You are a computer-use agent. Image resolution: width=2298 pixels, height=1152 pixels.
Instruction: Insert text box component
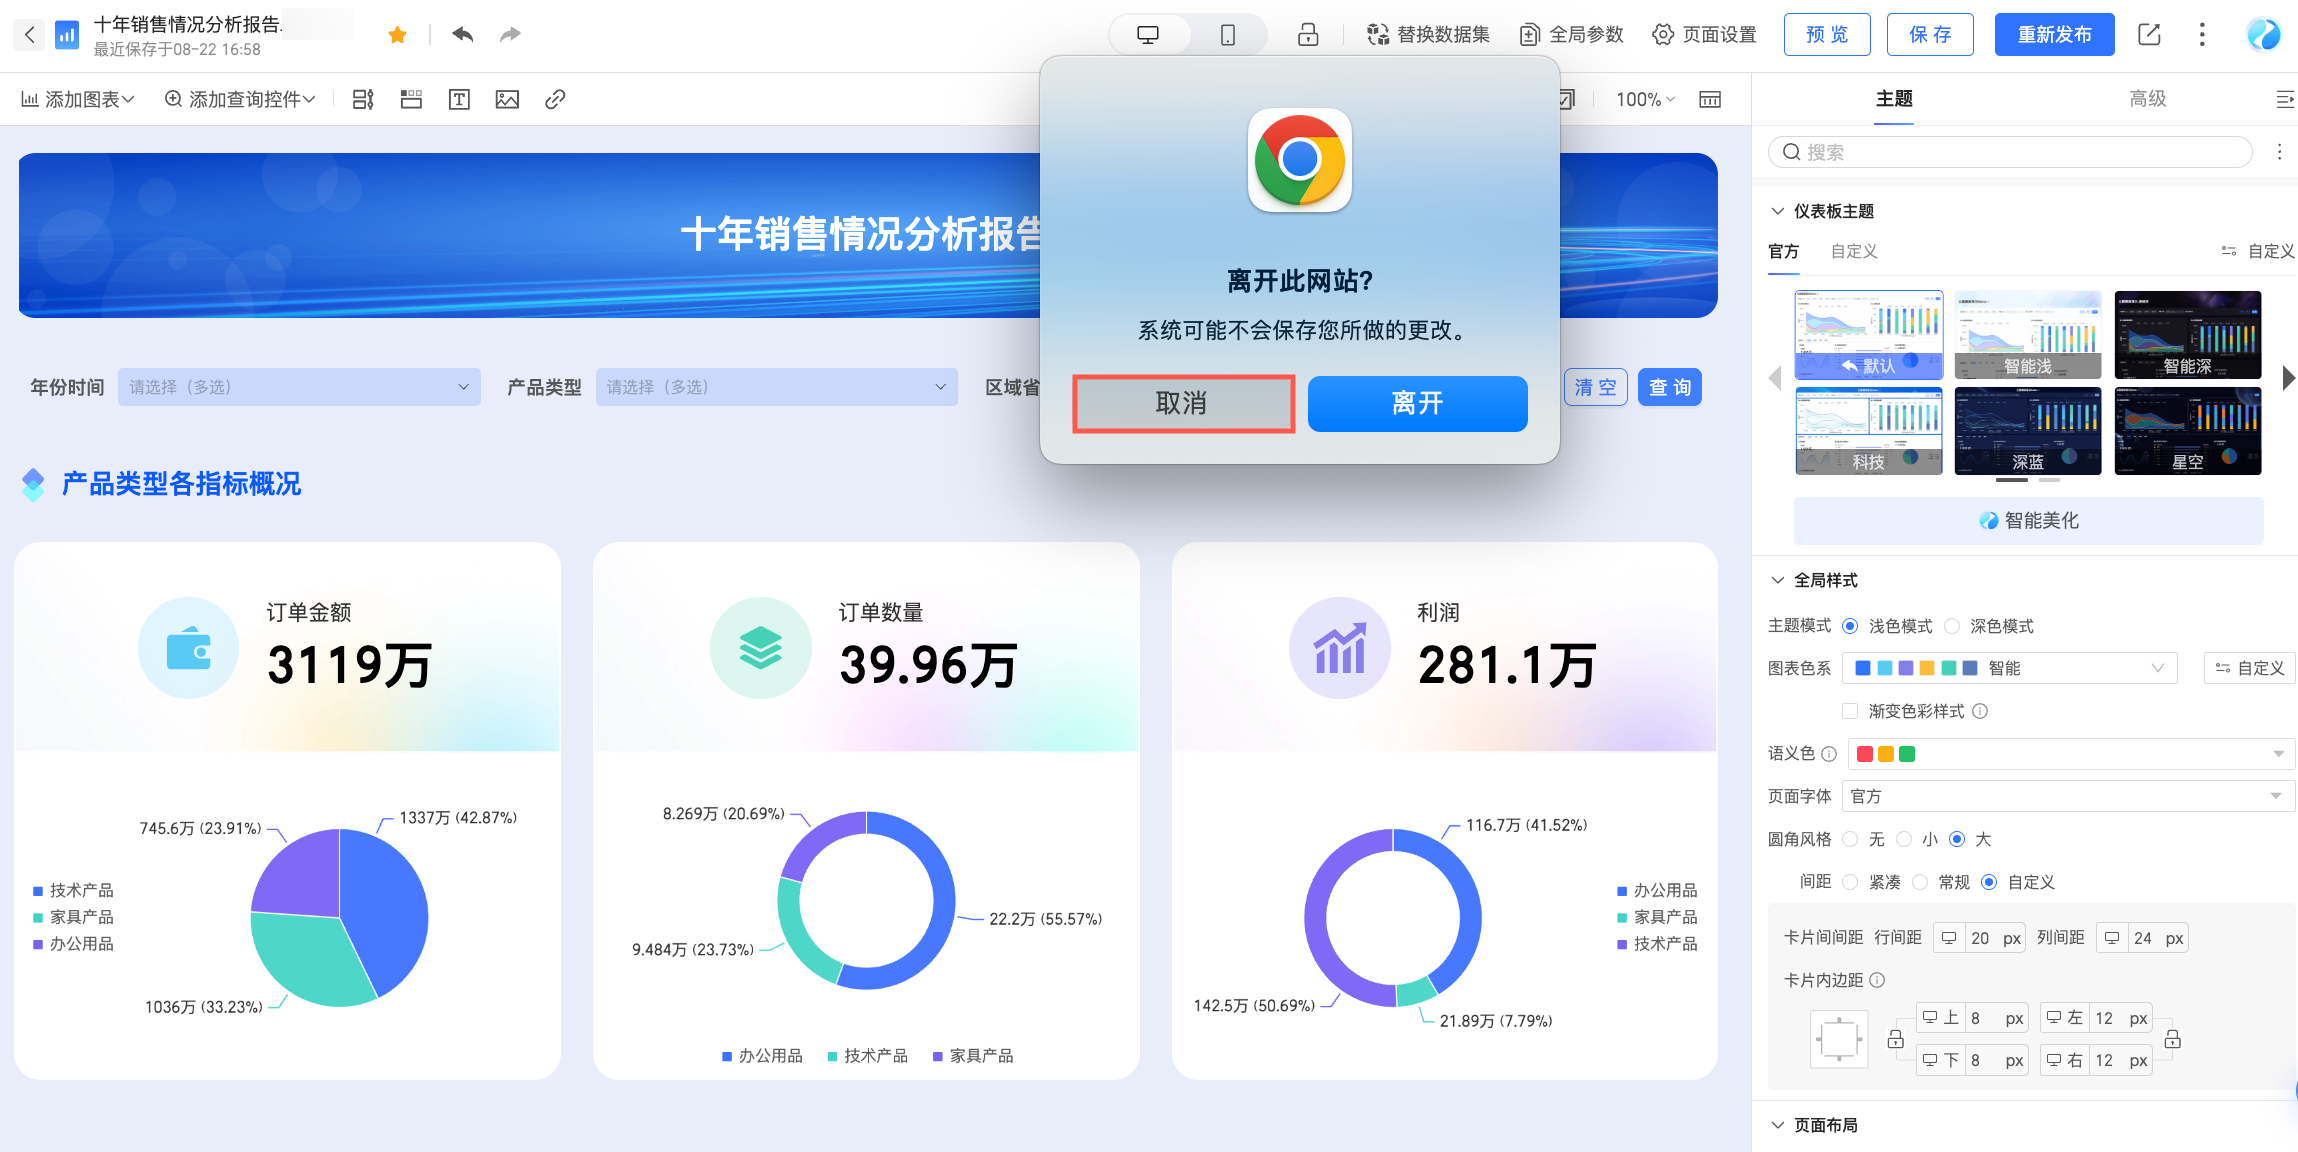point(459,99)
